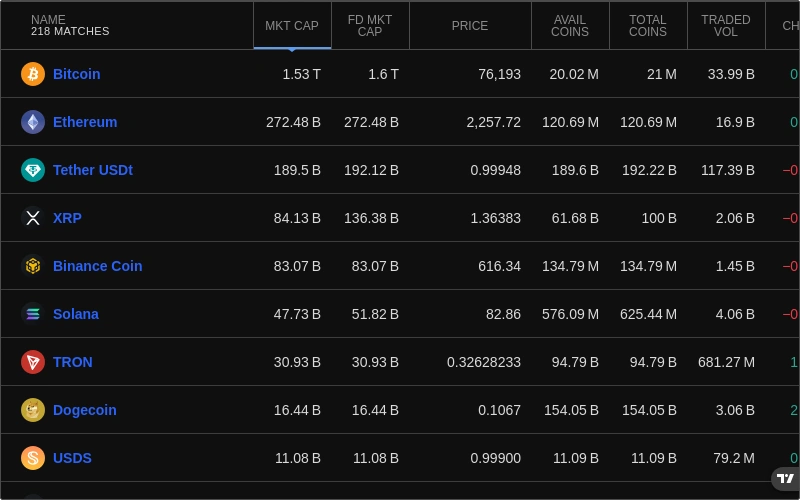The height and width of the screenshot is (500, 800).
Task: Click the Ethereum diamond logo icon
Action: coord(33,122)
